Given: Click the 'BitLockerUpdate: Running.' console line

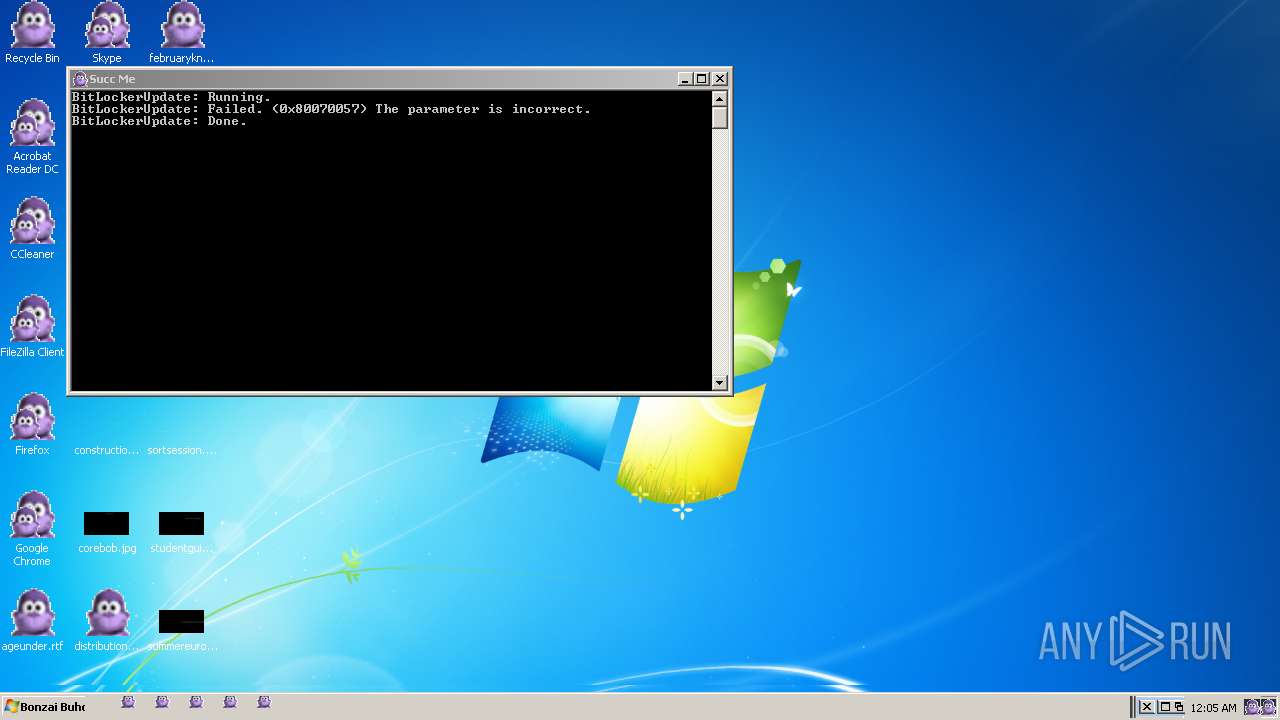Looking at the screenshot, I should [x=171, y=97].
